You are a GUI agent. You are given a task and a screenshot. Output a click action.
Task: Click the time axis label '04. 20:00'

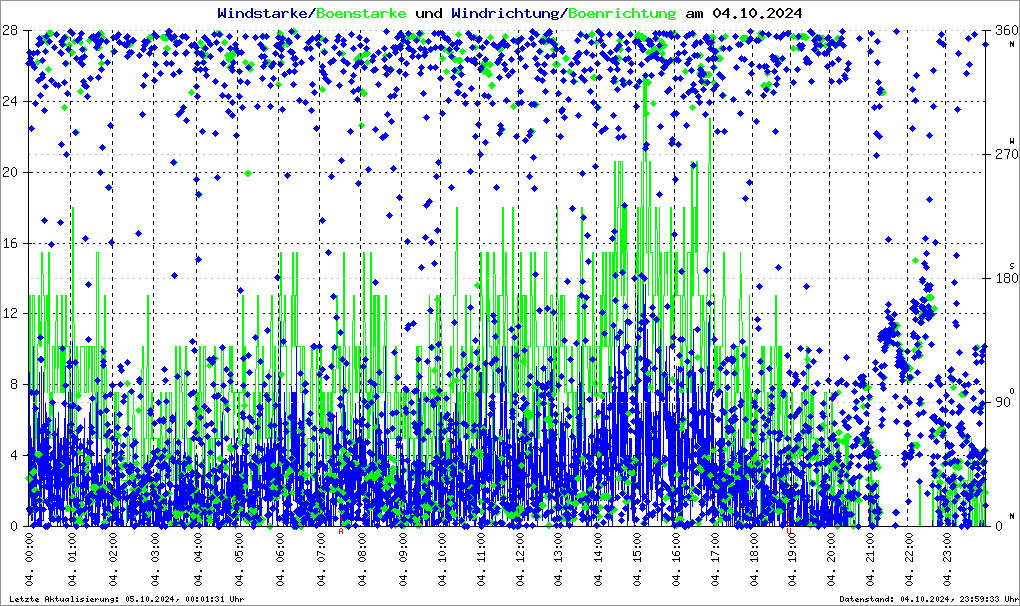[x=831, y=559]
